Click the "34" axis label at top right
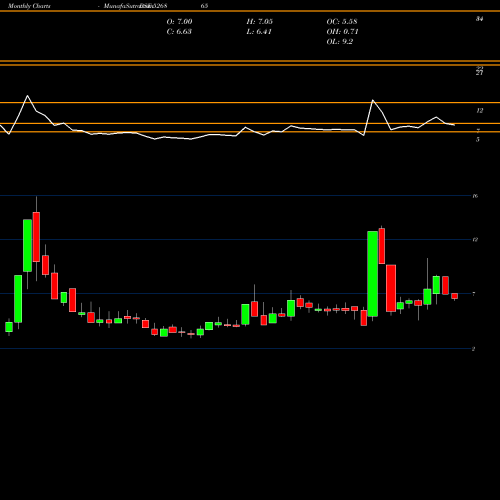500x500 pixels. tap(479, 19)
